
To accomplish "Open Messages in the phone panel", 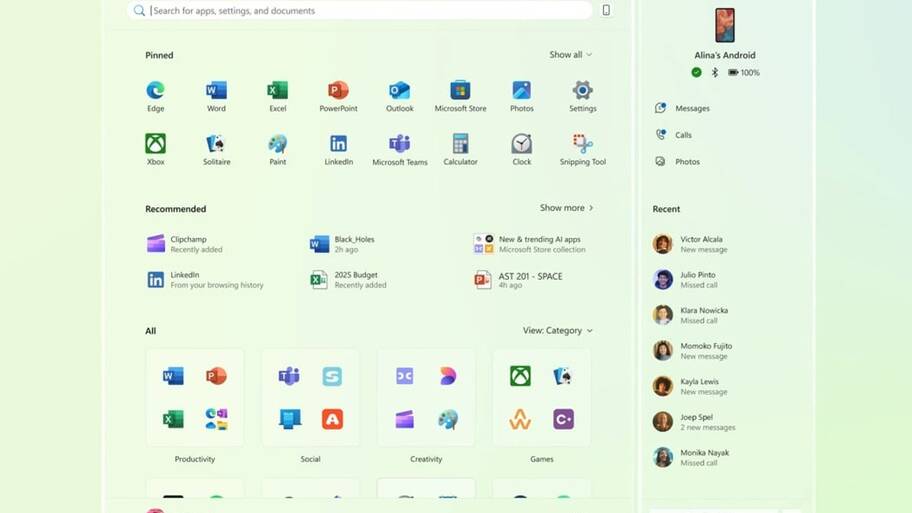I will pyautogui.click(x=682, y=108).
